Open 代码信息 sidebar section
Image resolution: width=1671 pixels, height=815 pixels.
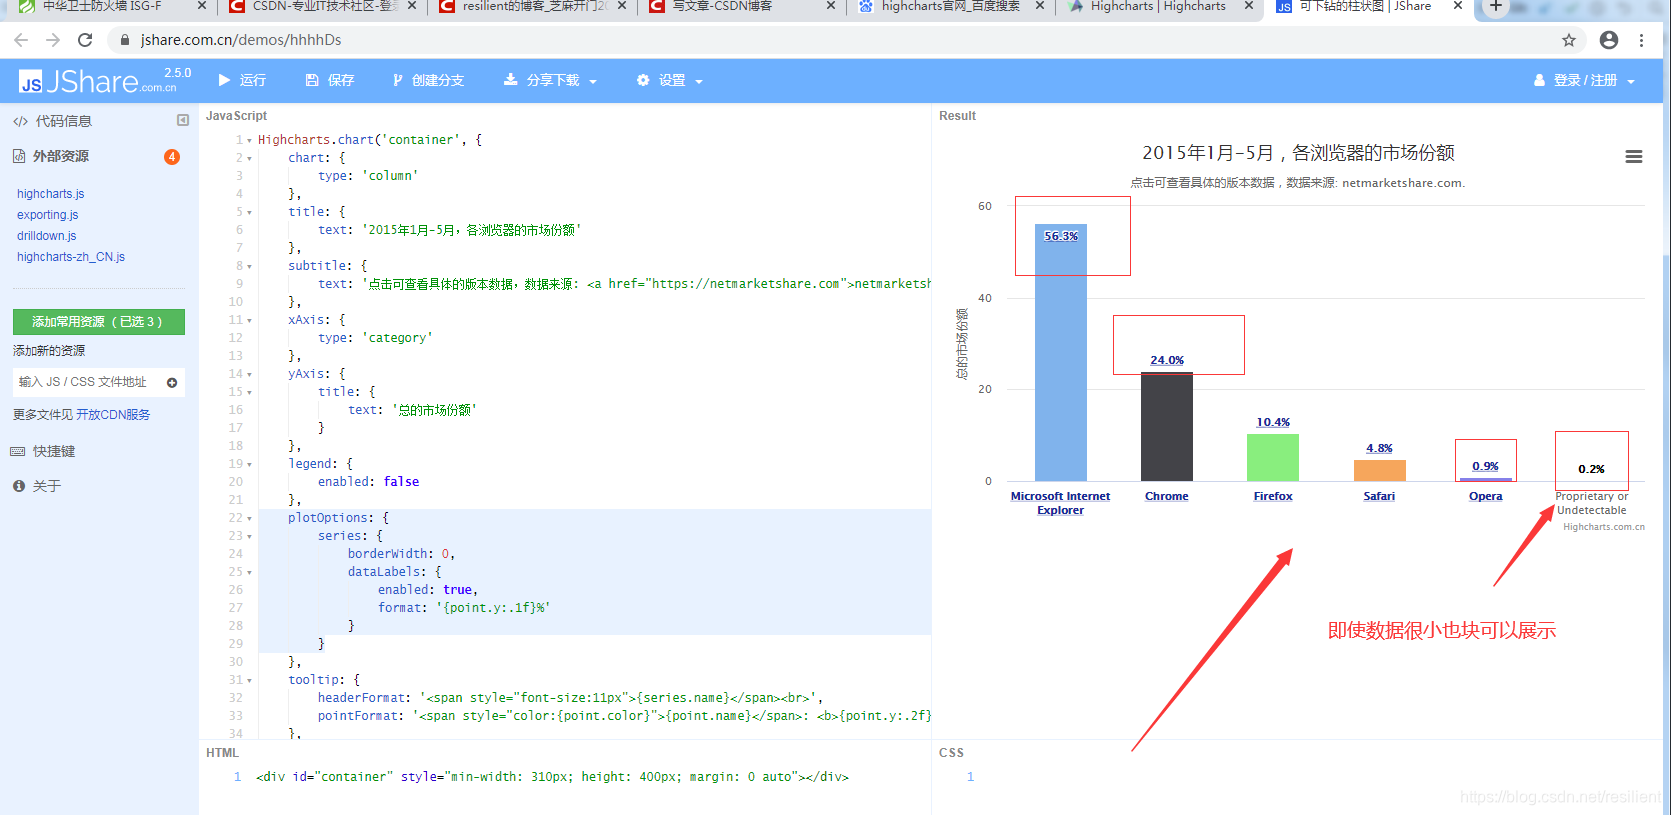(x=52, y=121)
